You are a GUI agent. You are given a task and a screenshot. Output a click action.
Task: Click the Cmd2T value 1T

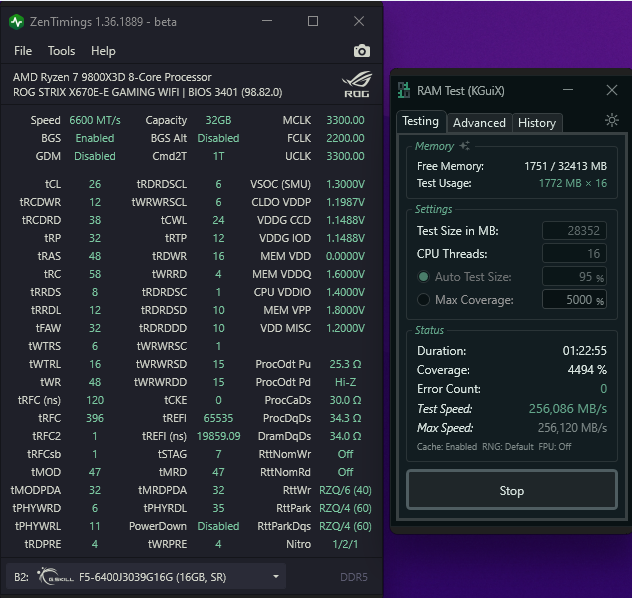[x=218, y=156]
